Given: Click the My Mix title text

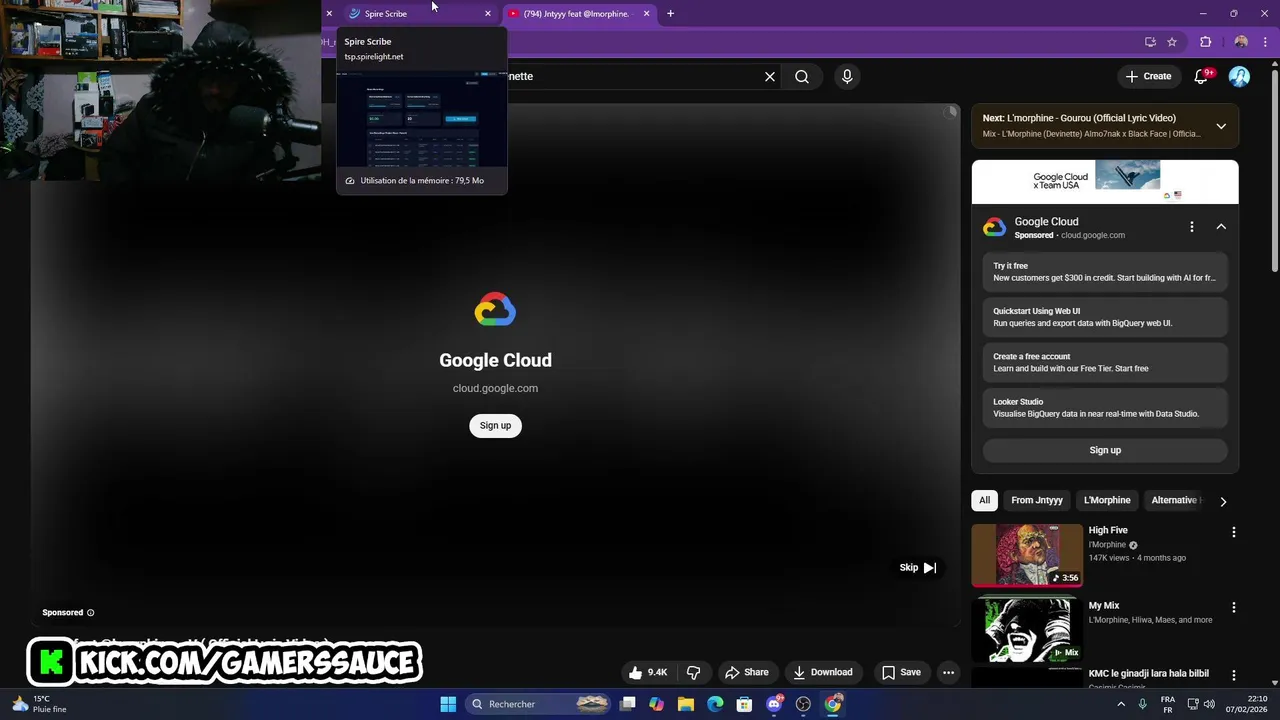Looking at the screenshot, I should tap(1104, 606).
